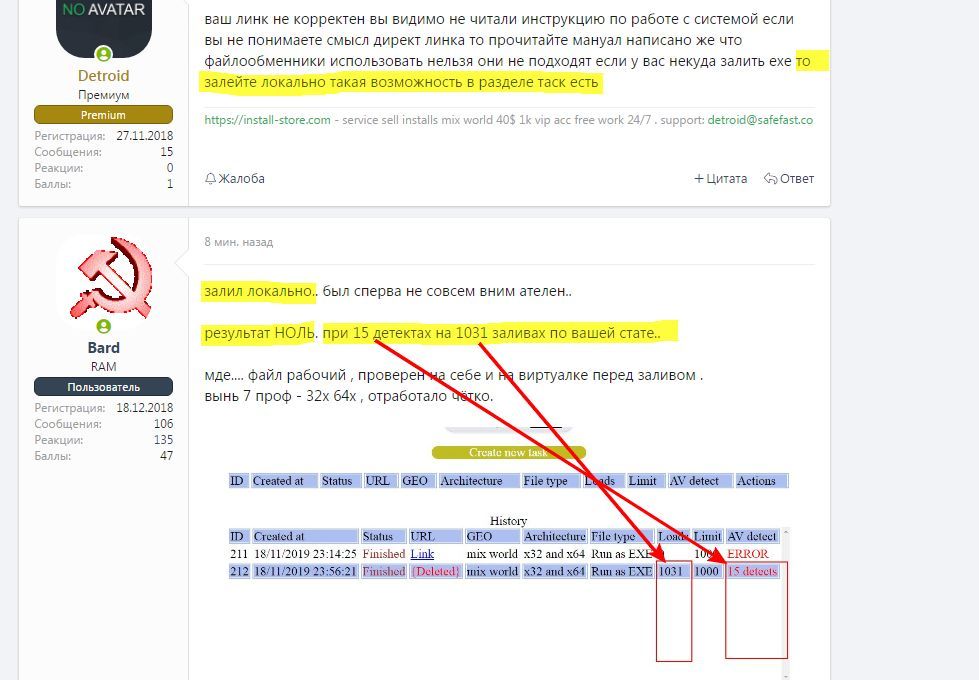Click the ID 212 cell in the history table
This screenshot has width=979, height=680.
pos(239,571)
